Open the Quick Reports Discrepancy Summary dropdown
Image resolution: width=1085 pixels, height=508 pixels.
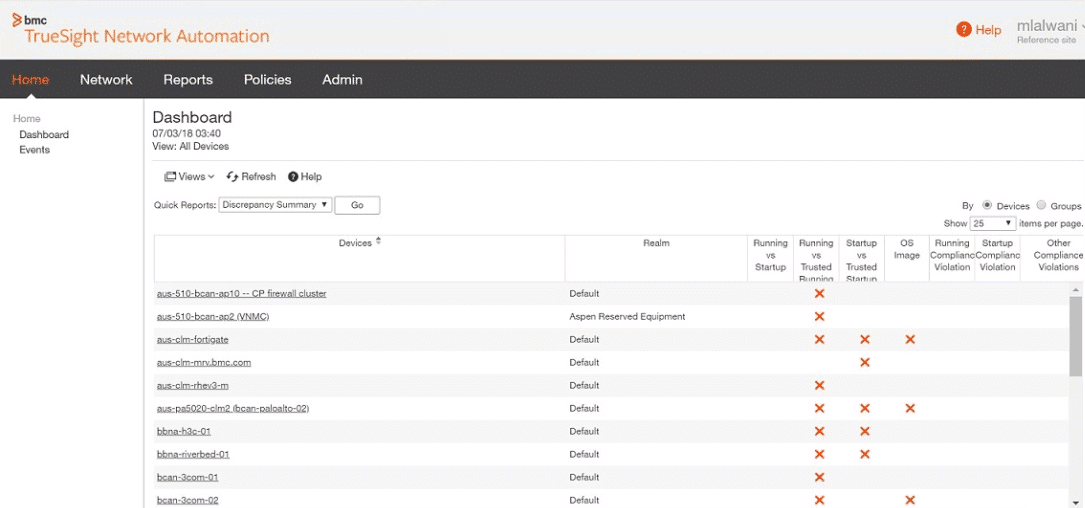pyautogui.click(x=275, y=205)
